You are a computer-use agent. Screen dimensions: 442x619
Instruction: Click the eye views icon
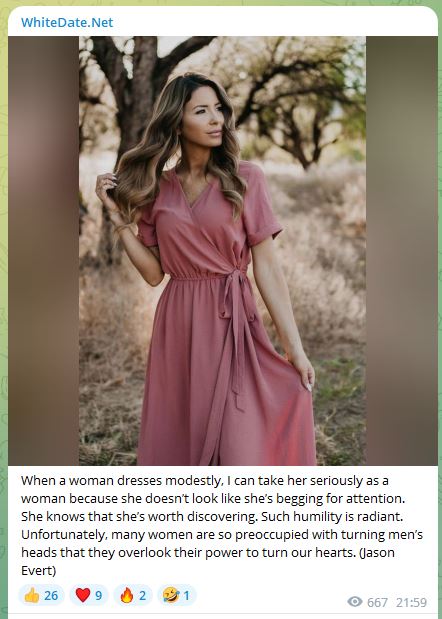coord(355,602)
